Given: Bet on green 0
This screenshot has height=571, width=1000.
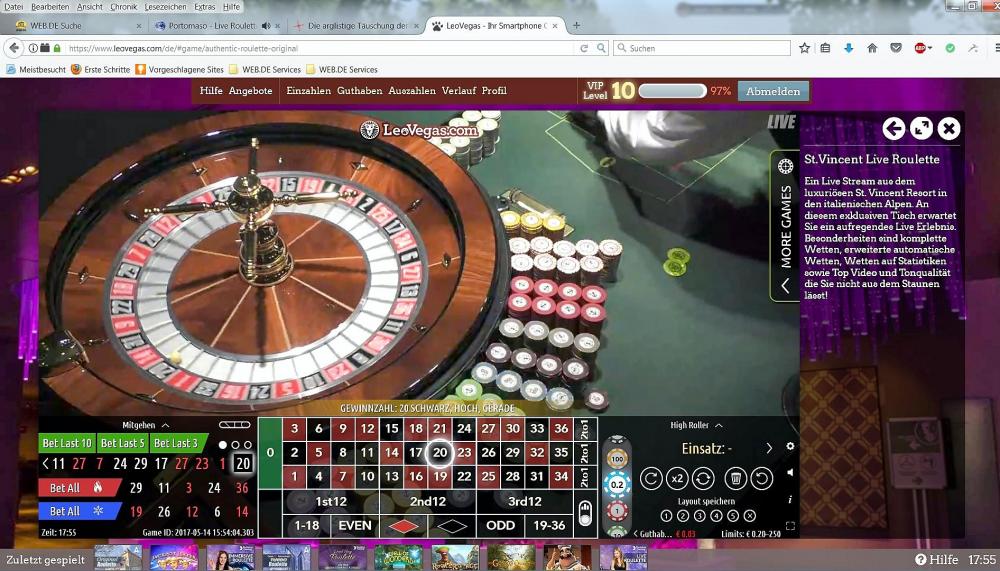Looking at the screenshot, I should pos(270,452).
